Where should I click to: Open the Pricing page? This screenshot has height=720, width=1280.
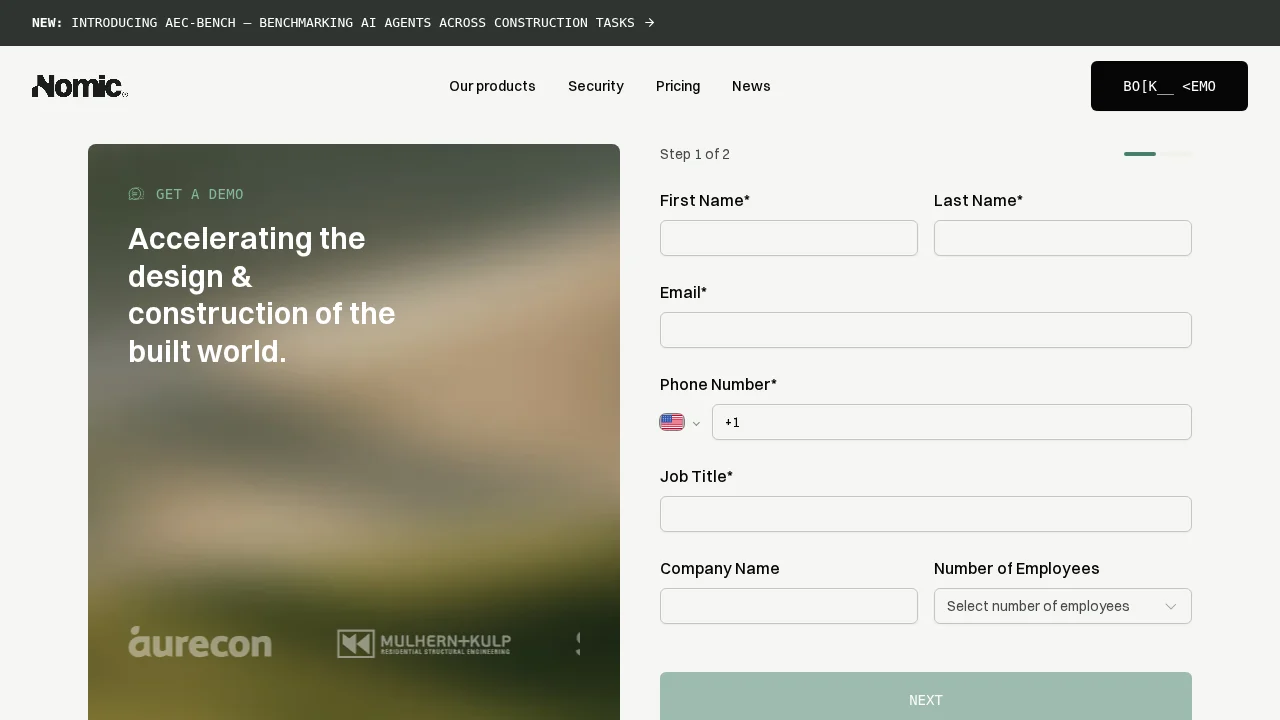click(678, 86)
